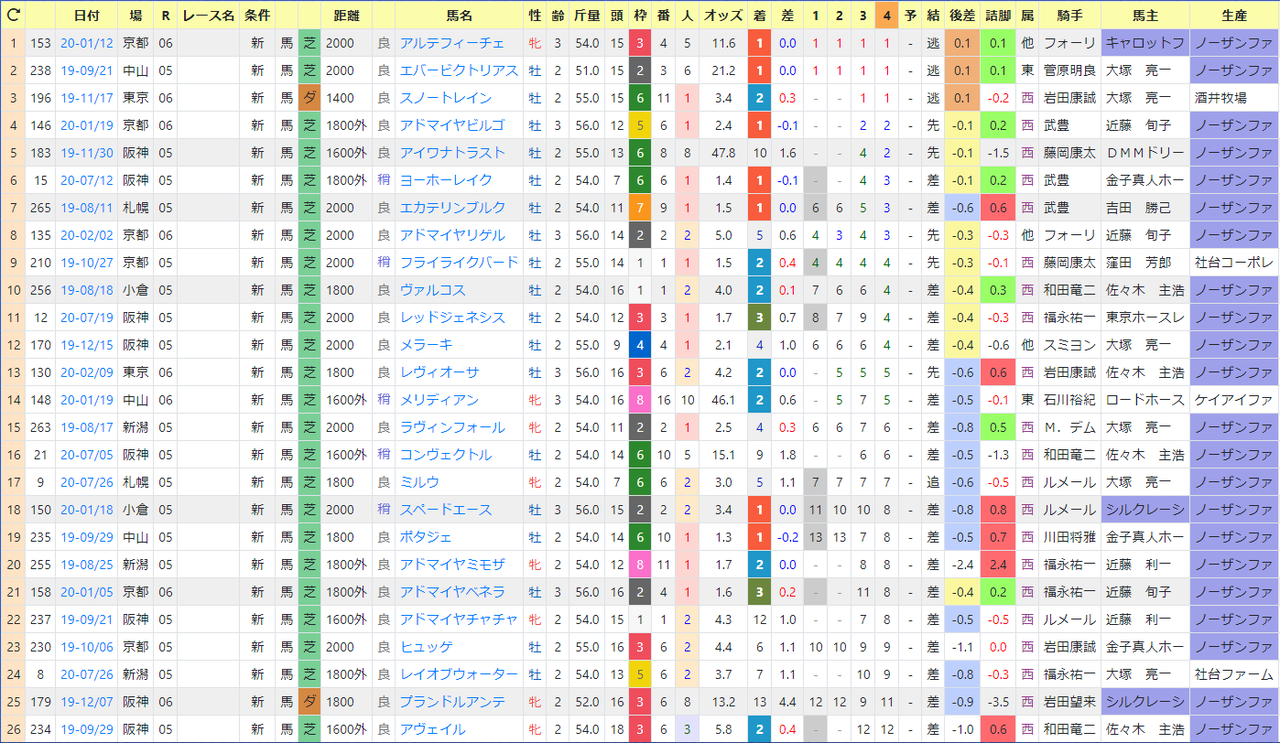This screenshot has height=743, width=1280.
Task: Sort by the 詰脚 column header
Action: pyautogui.click(x=998, y=16)
